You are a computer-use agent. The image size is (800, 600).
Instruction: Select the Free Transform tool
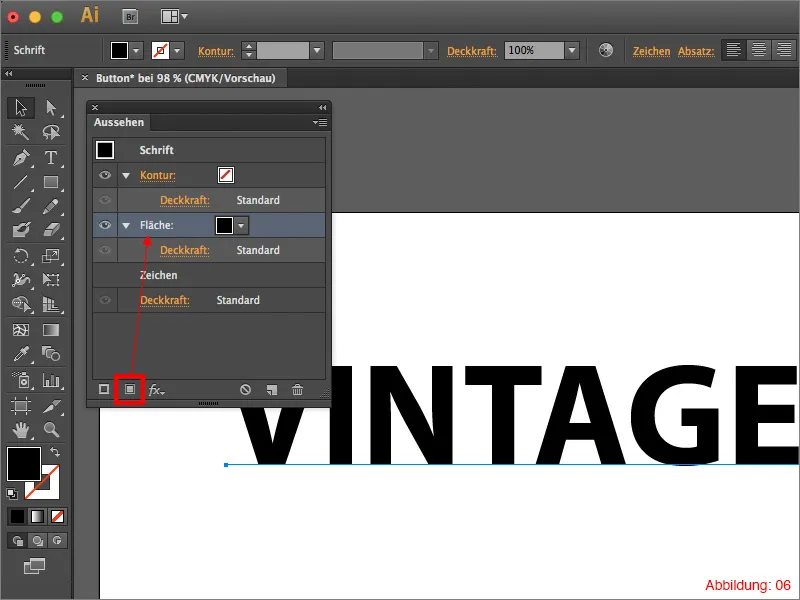[x=51, y=280]
